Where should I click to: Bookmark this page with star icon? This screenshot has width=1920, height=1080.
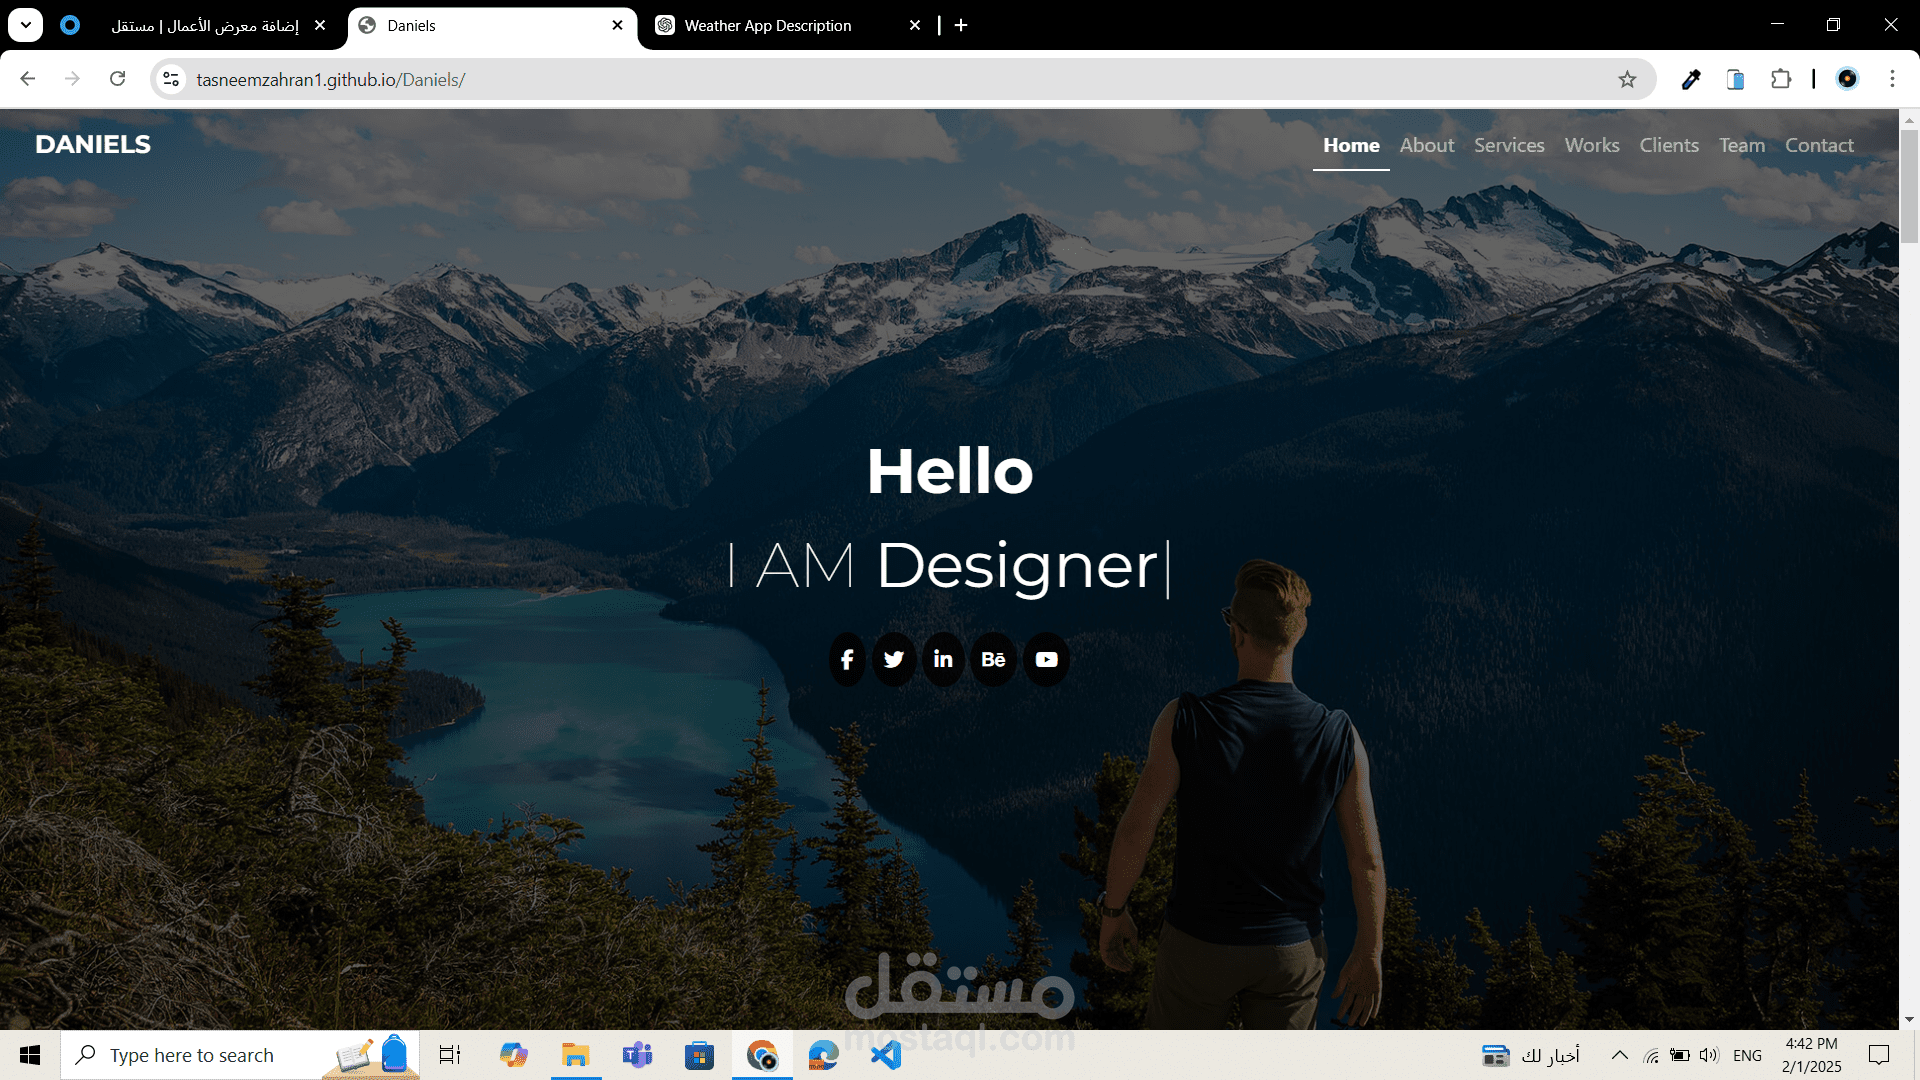1627,80
